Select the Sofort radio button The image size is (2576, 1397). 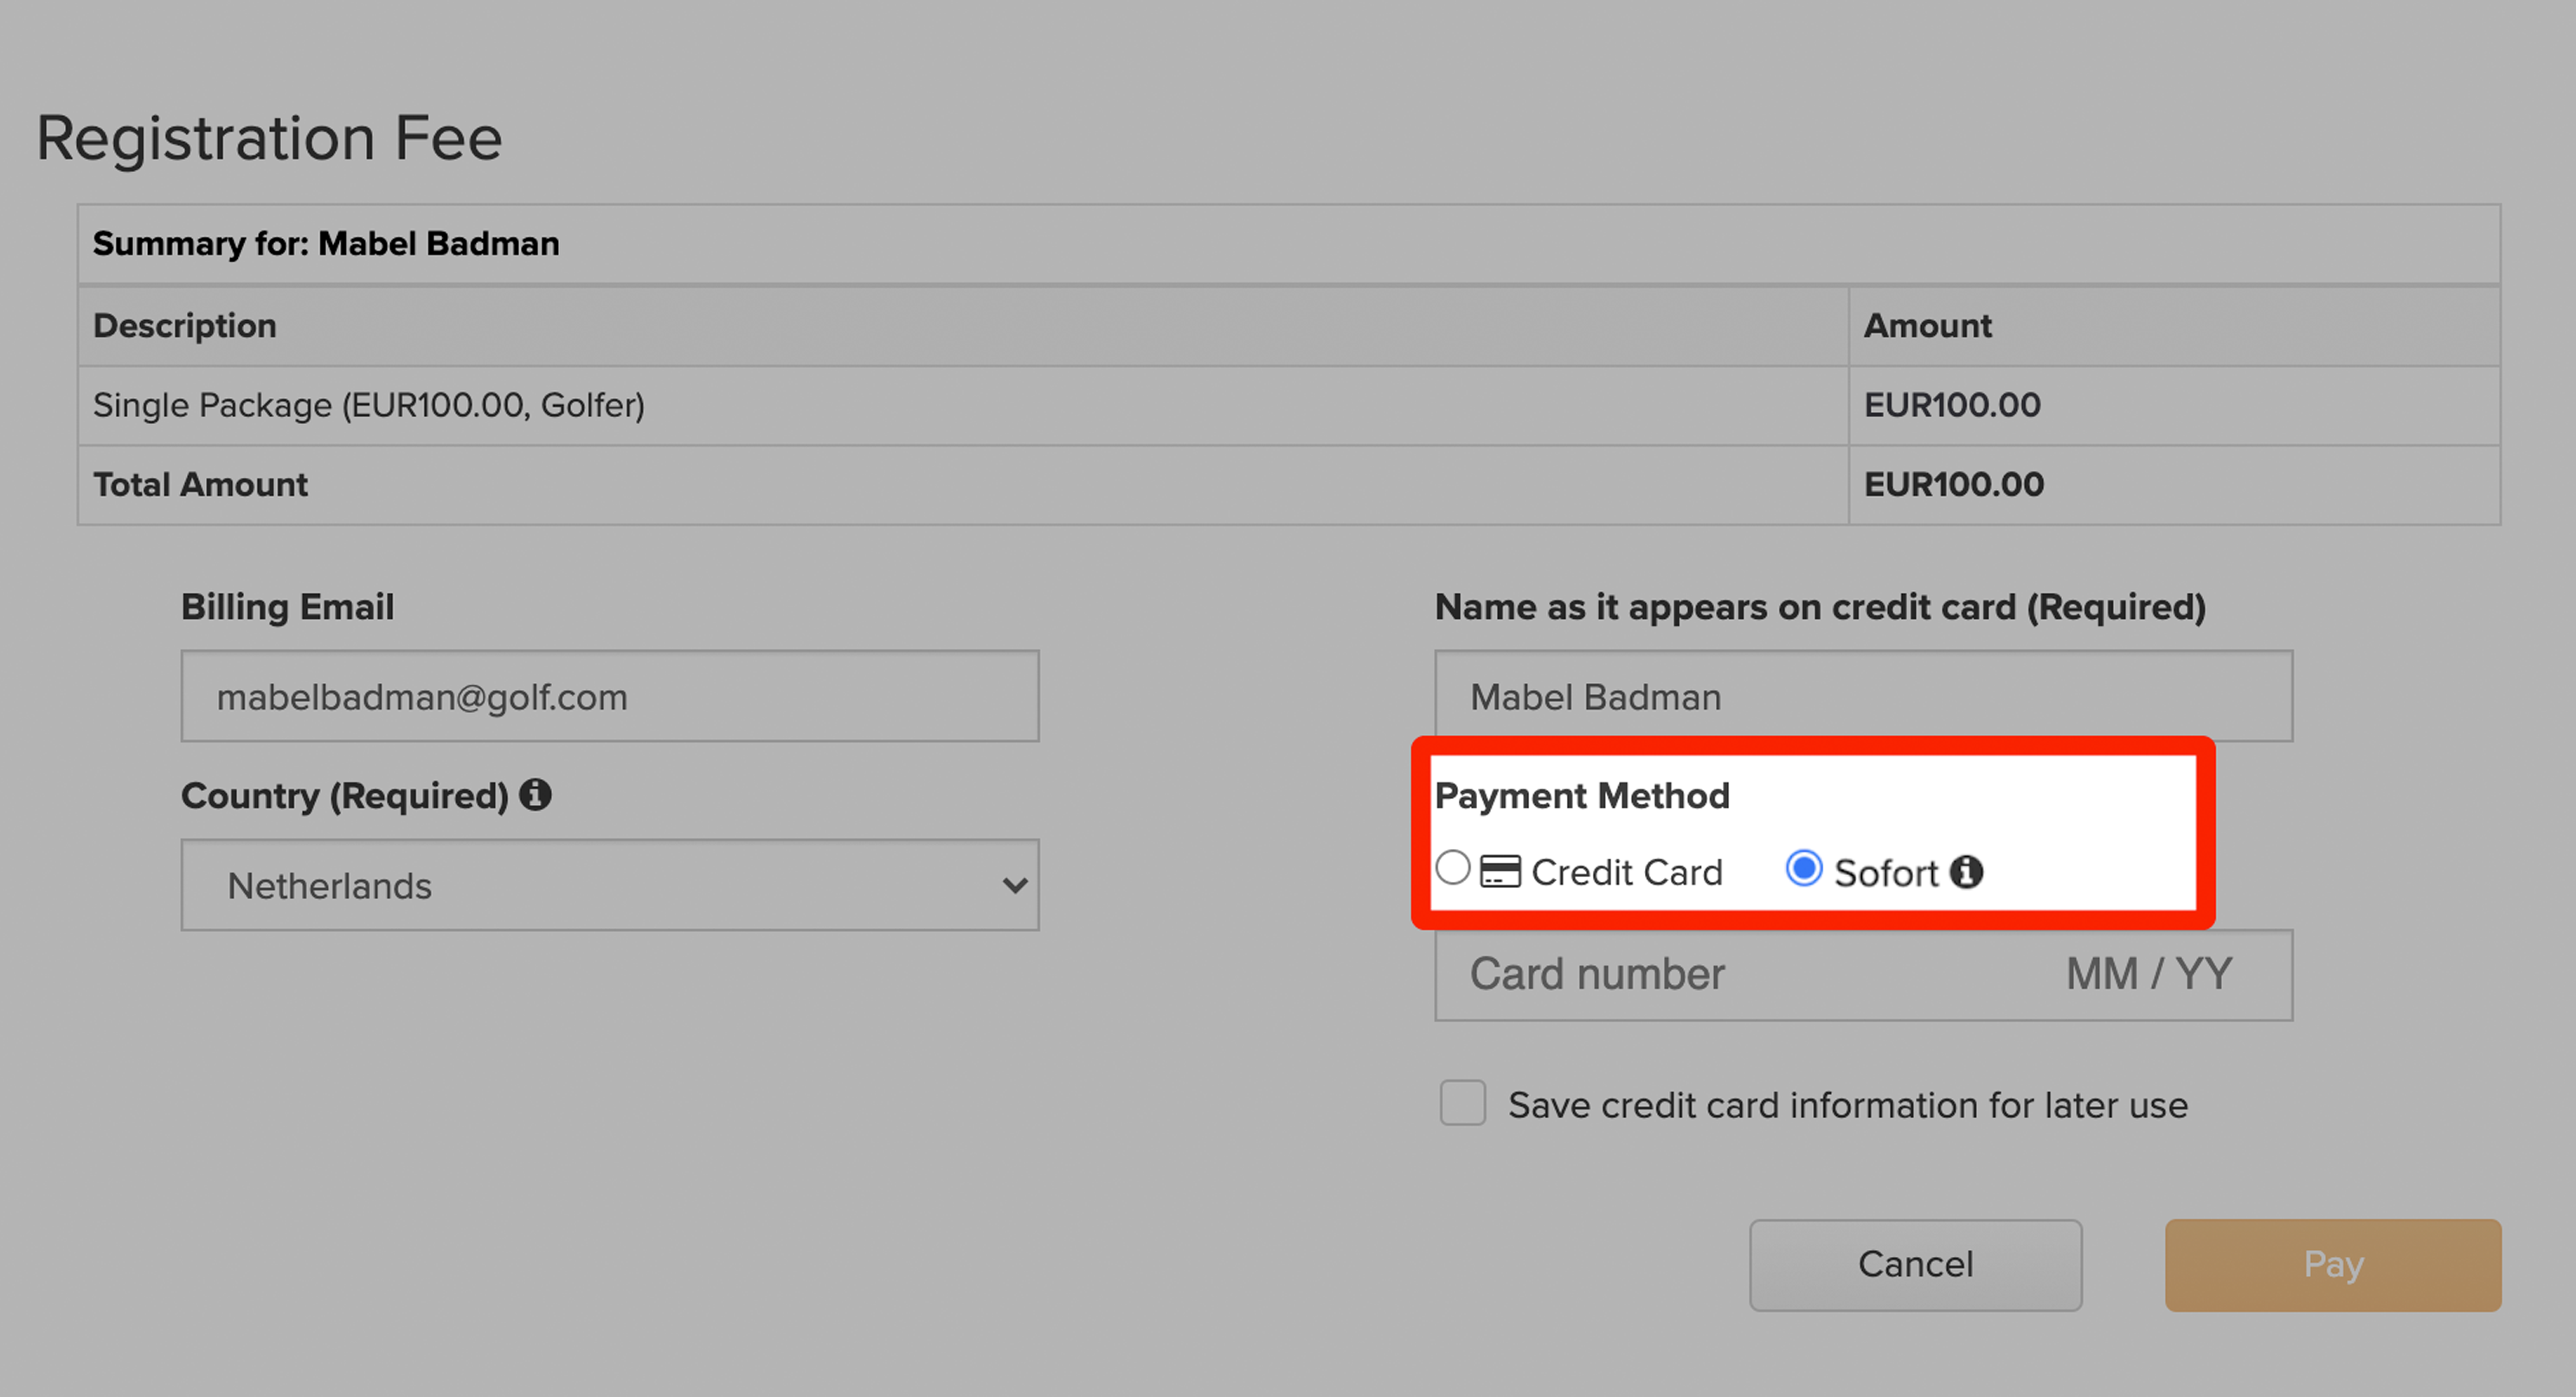click(1804, 868)
